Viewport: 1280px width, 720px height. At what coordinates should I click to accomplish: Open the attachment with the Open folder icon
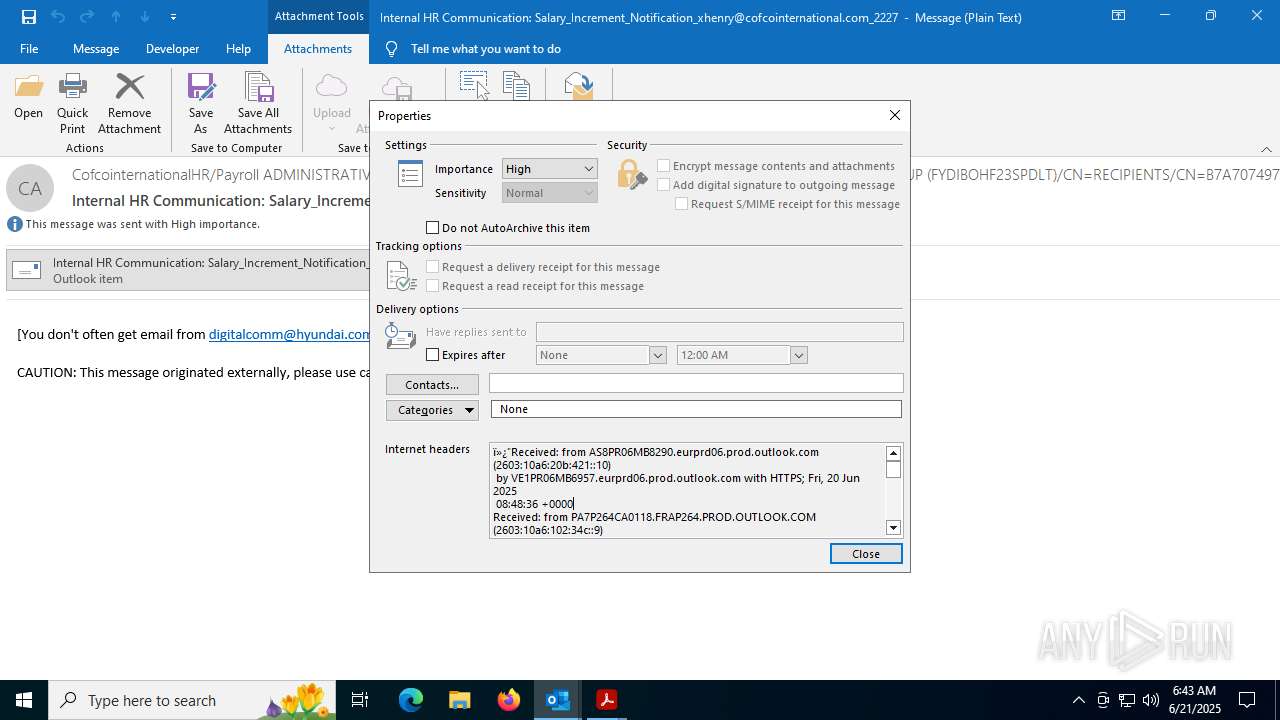coord(28,98)
